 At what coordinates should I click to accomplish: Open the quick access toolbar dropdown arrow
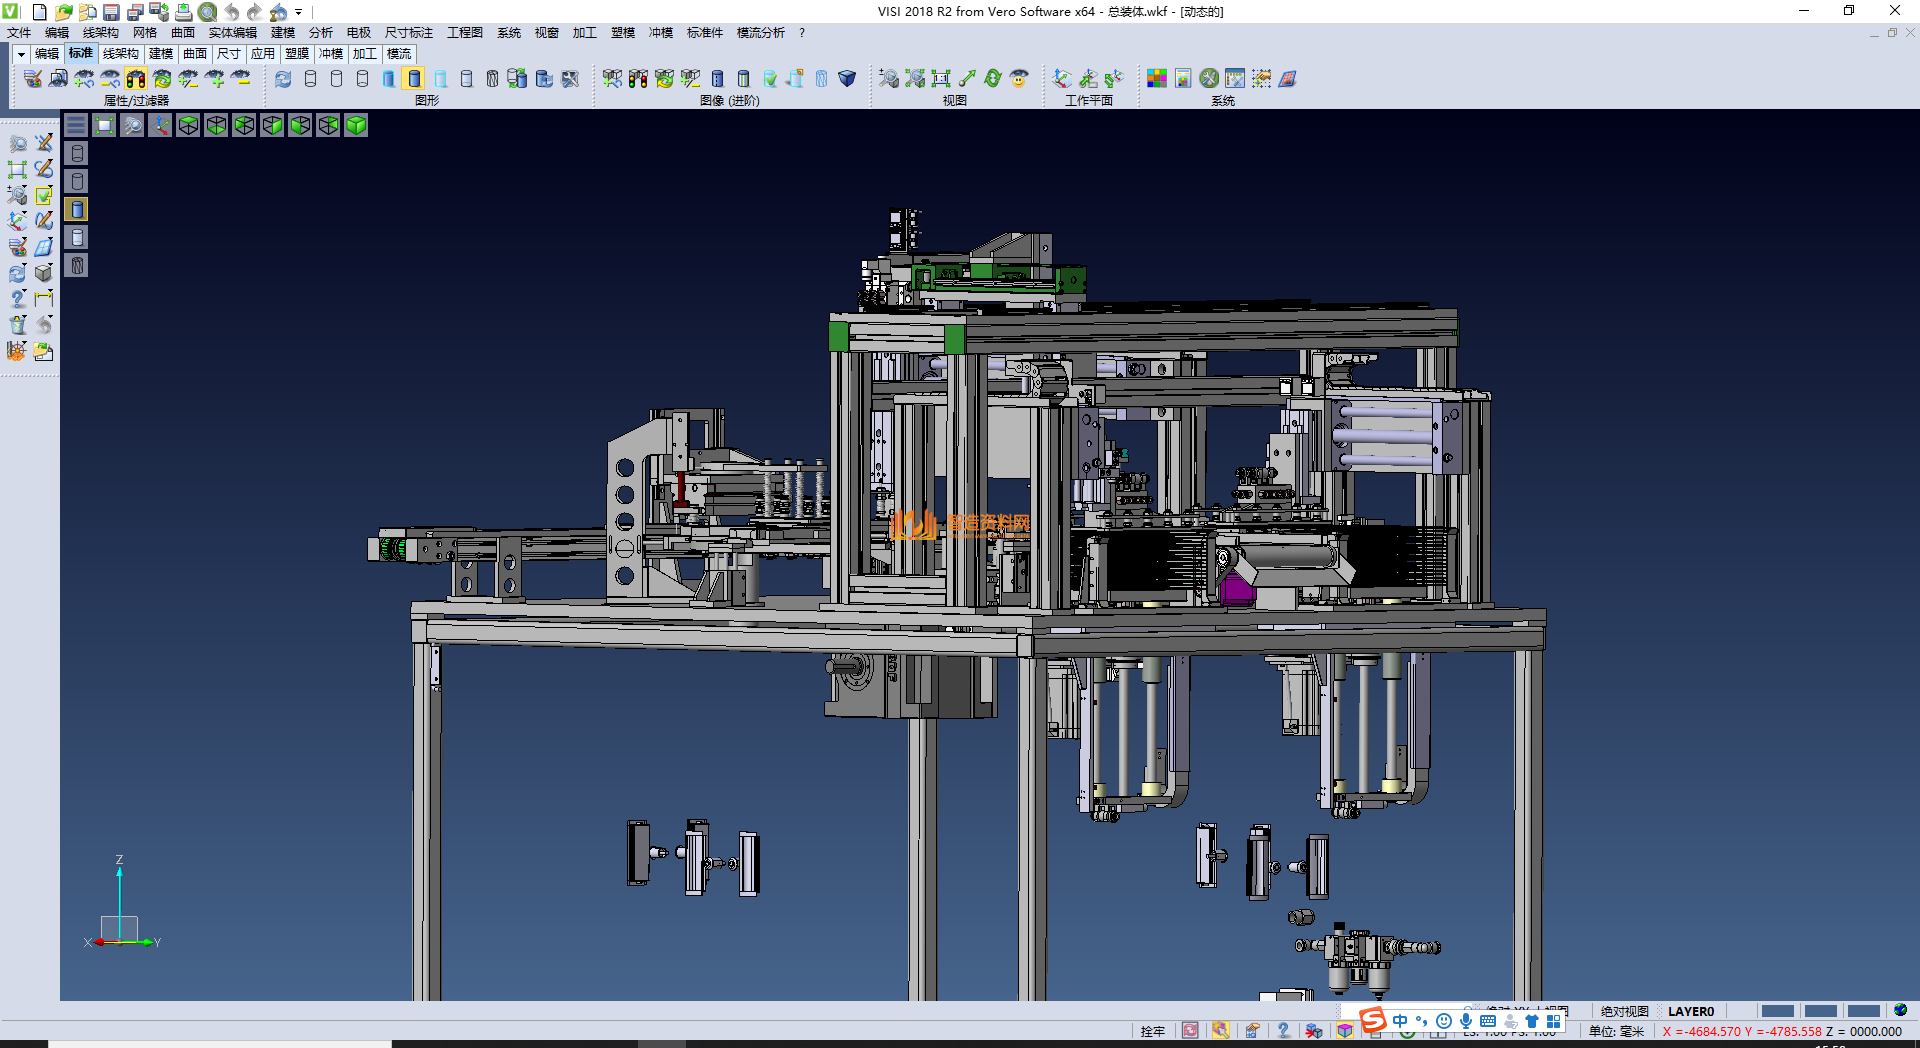[x=298, y=12]
